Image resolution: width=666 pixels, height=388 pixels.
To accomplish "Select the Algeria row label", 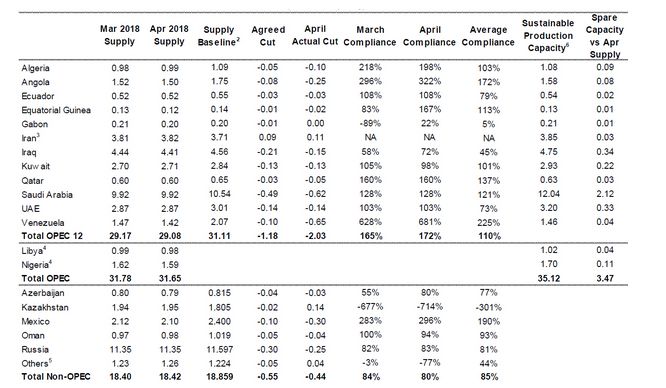I will pos(36,68).
